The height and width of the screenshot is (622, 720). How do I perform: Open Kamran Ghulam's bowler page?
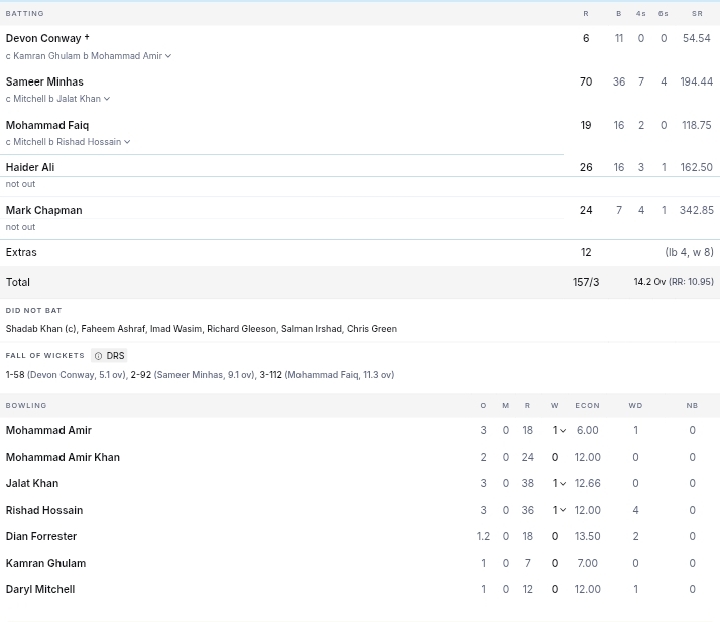[45, 564]
